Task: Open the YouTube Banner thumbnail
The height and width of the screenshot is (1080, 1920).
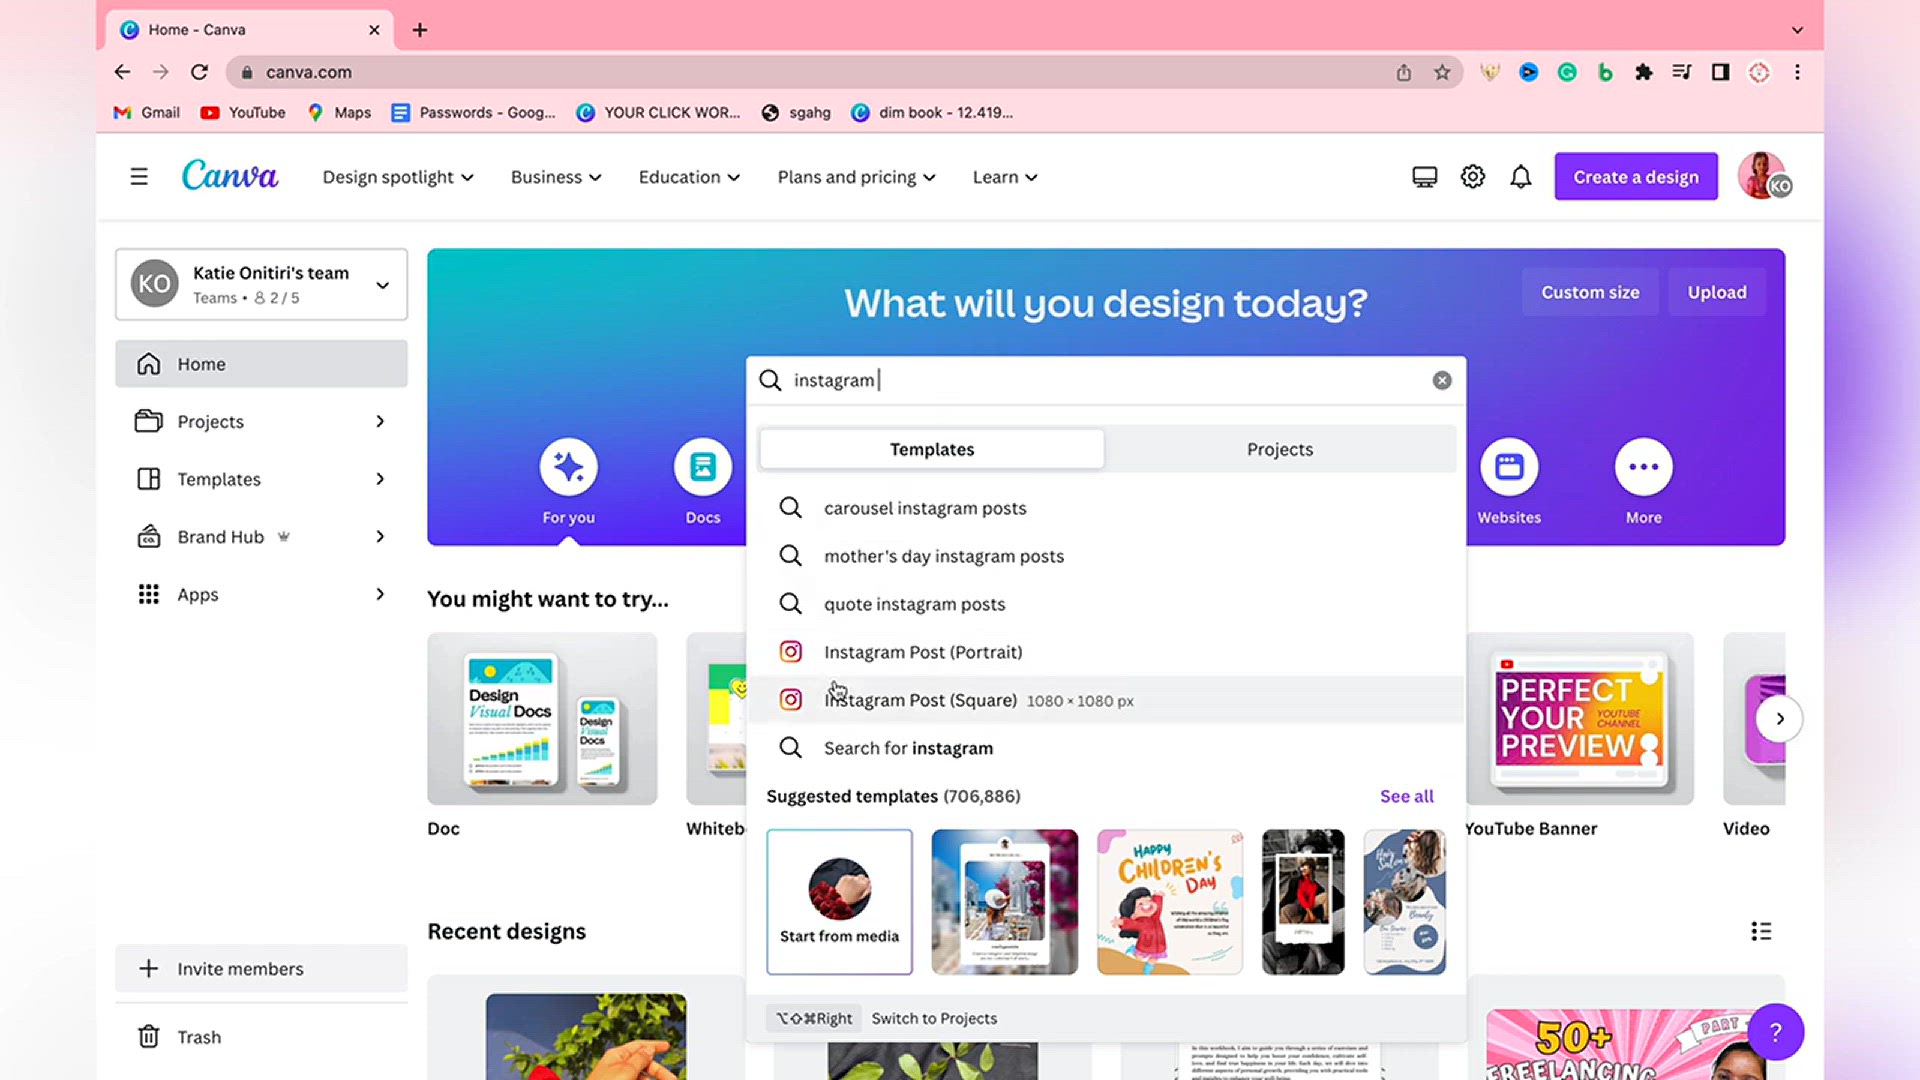Action: [1580, 719]
